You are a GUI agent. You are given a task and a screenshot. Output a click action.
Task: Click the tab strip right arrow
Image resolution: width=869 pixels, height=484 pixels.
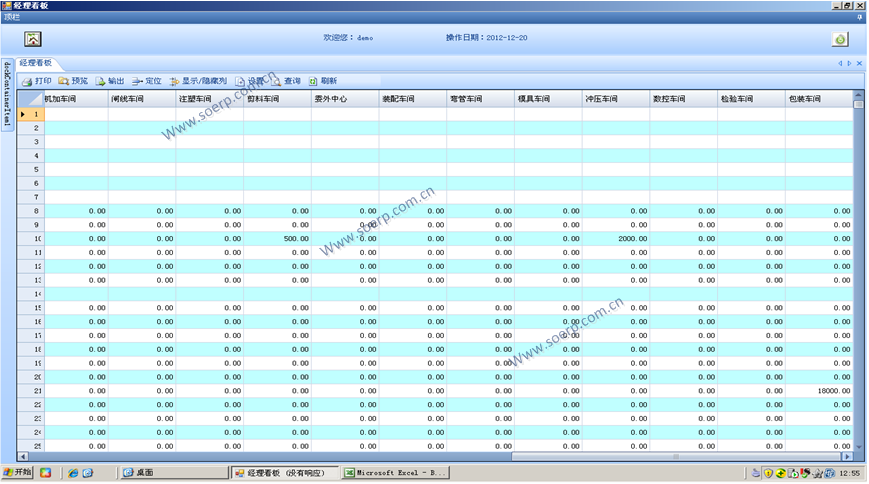pos(850,63)
